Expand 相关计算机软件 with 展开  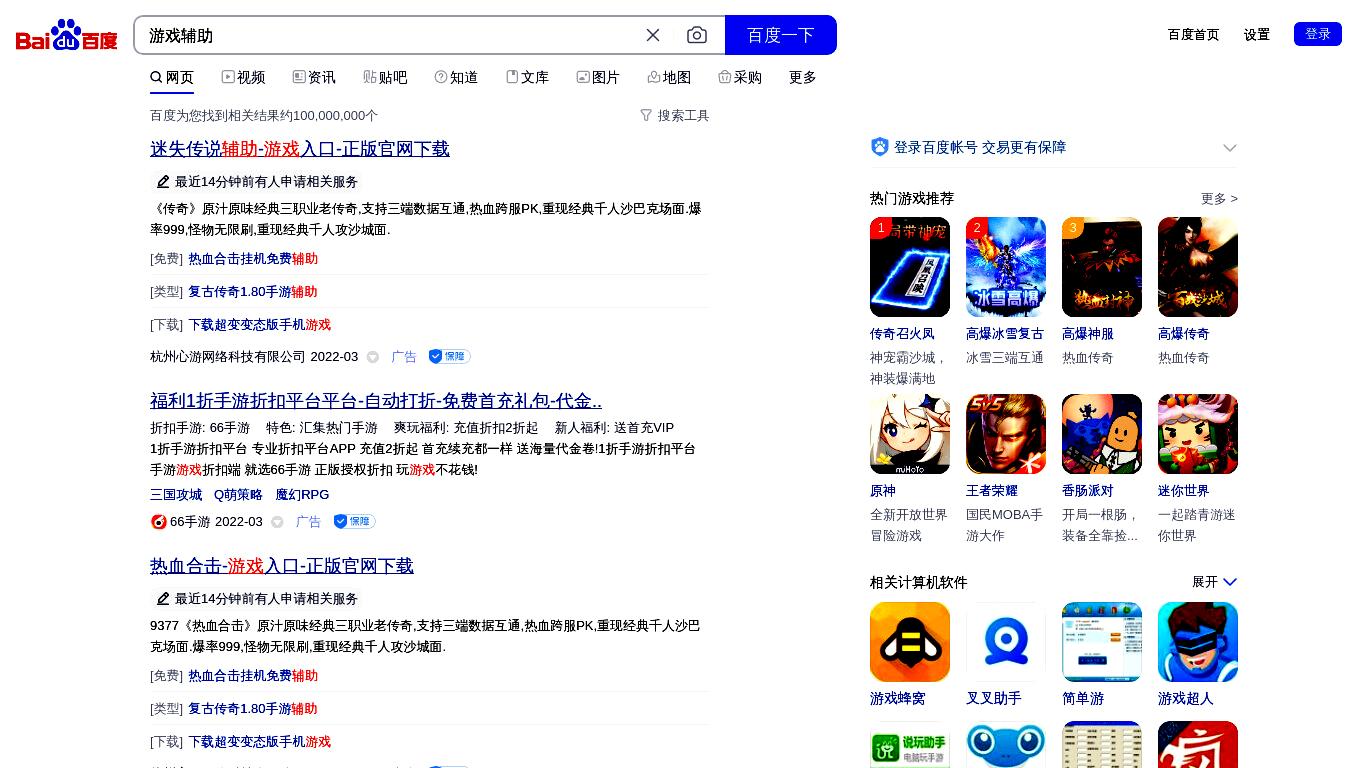(1214, 582)
